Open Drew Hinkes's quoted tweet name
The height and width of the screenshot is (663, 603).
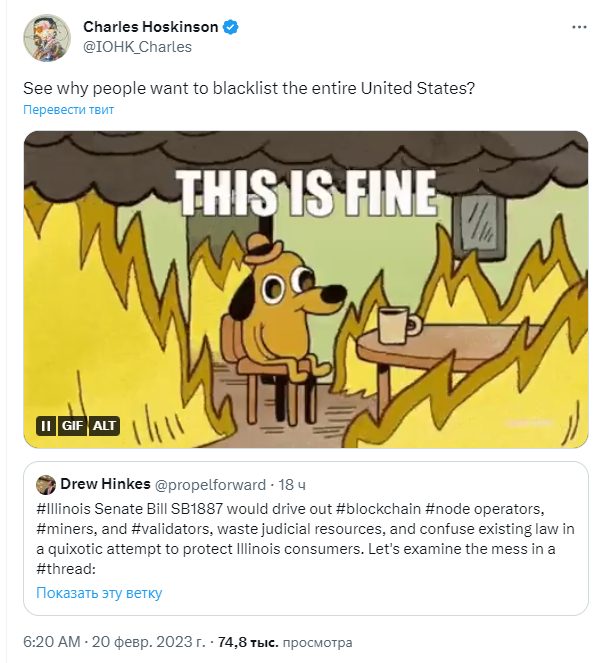click(106, 485)
